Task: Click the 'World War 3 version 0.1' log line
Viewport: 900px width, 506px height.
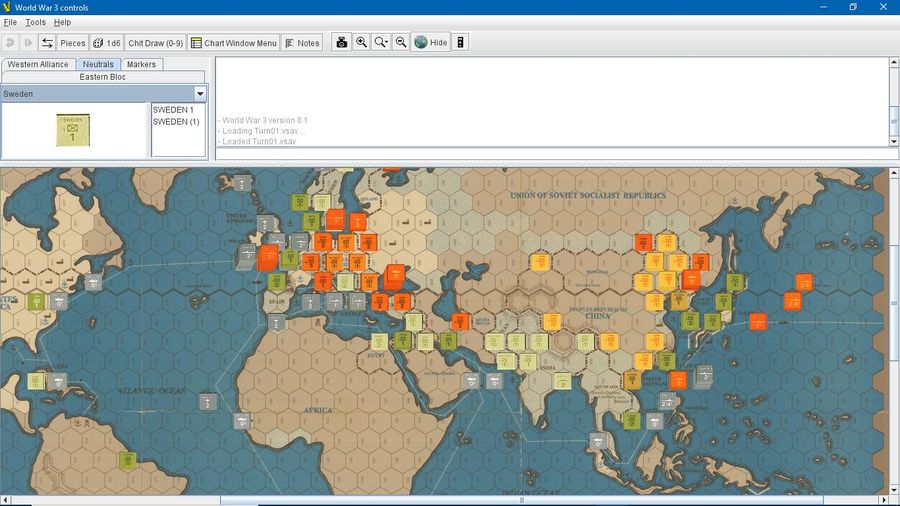Action: (x=265, y=120)
